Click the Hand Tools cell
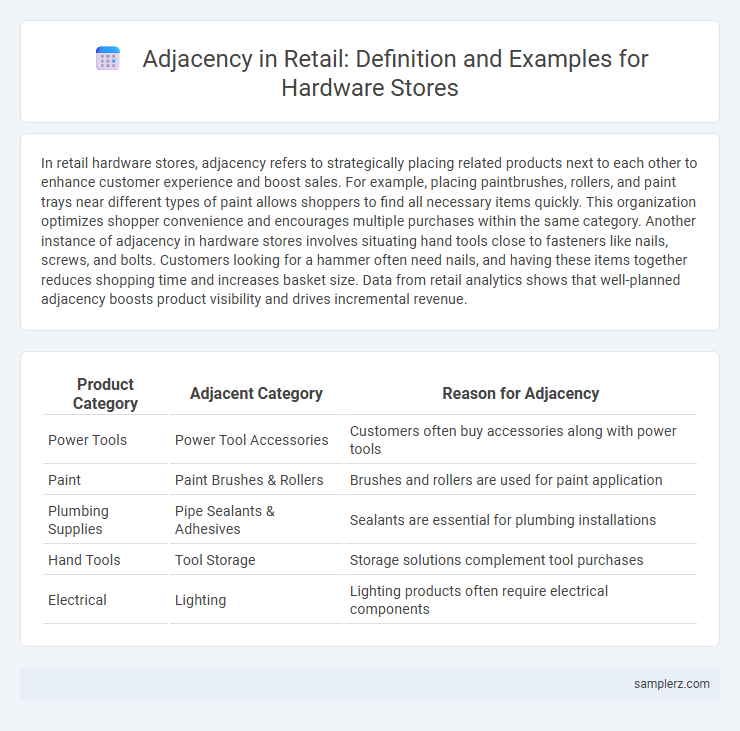 click(x=105, y=560)
